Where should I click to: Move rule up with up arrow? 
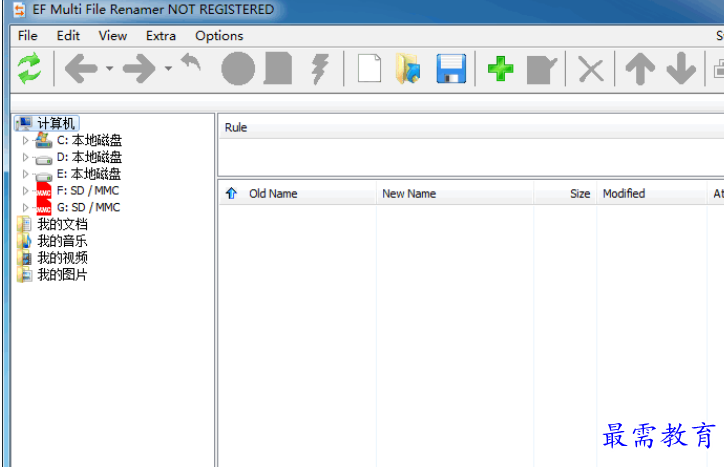tap(640, 69)
